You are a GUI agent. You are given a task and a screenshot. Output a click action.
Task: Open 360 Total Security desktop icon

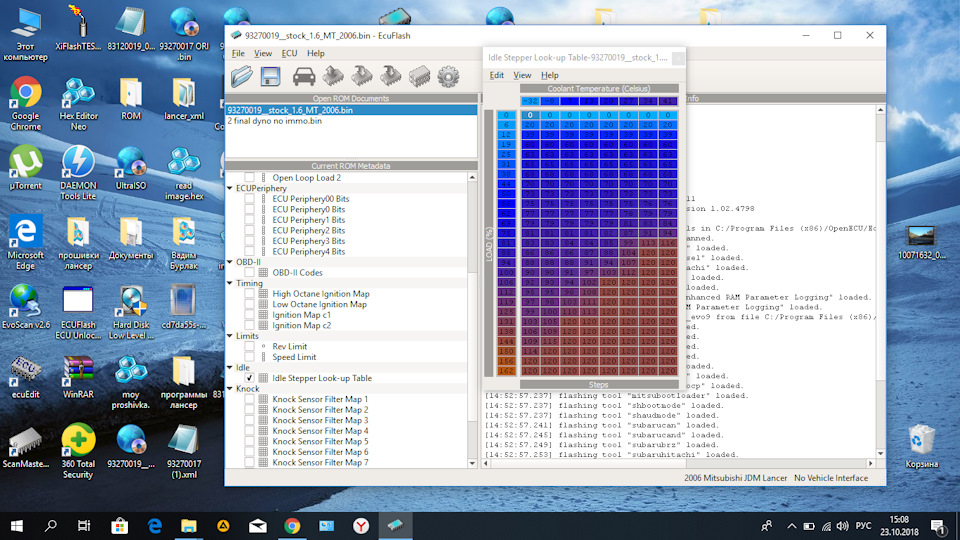click(78, 451)
